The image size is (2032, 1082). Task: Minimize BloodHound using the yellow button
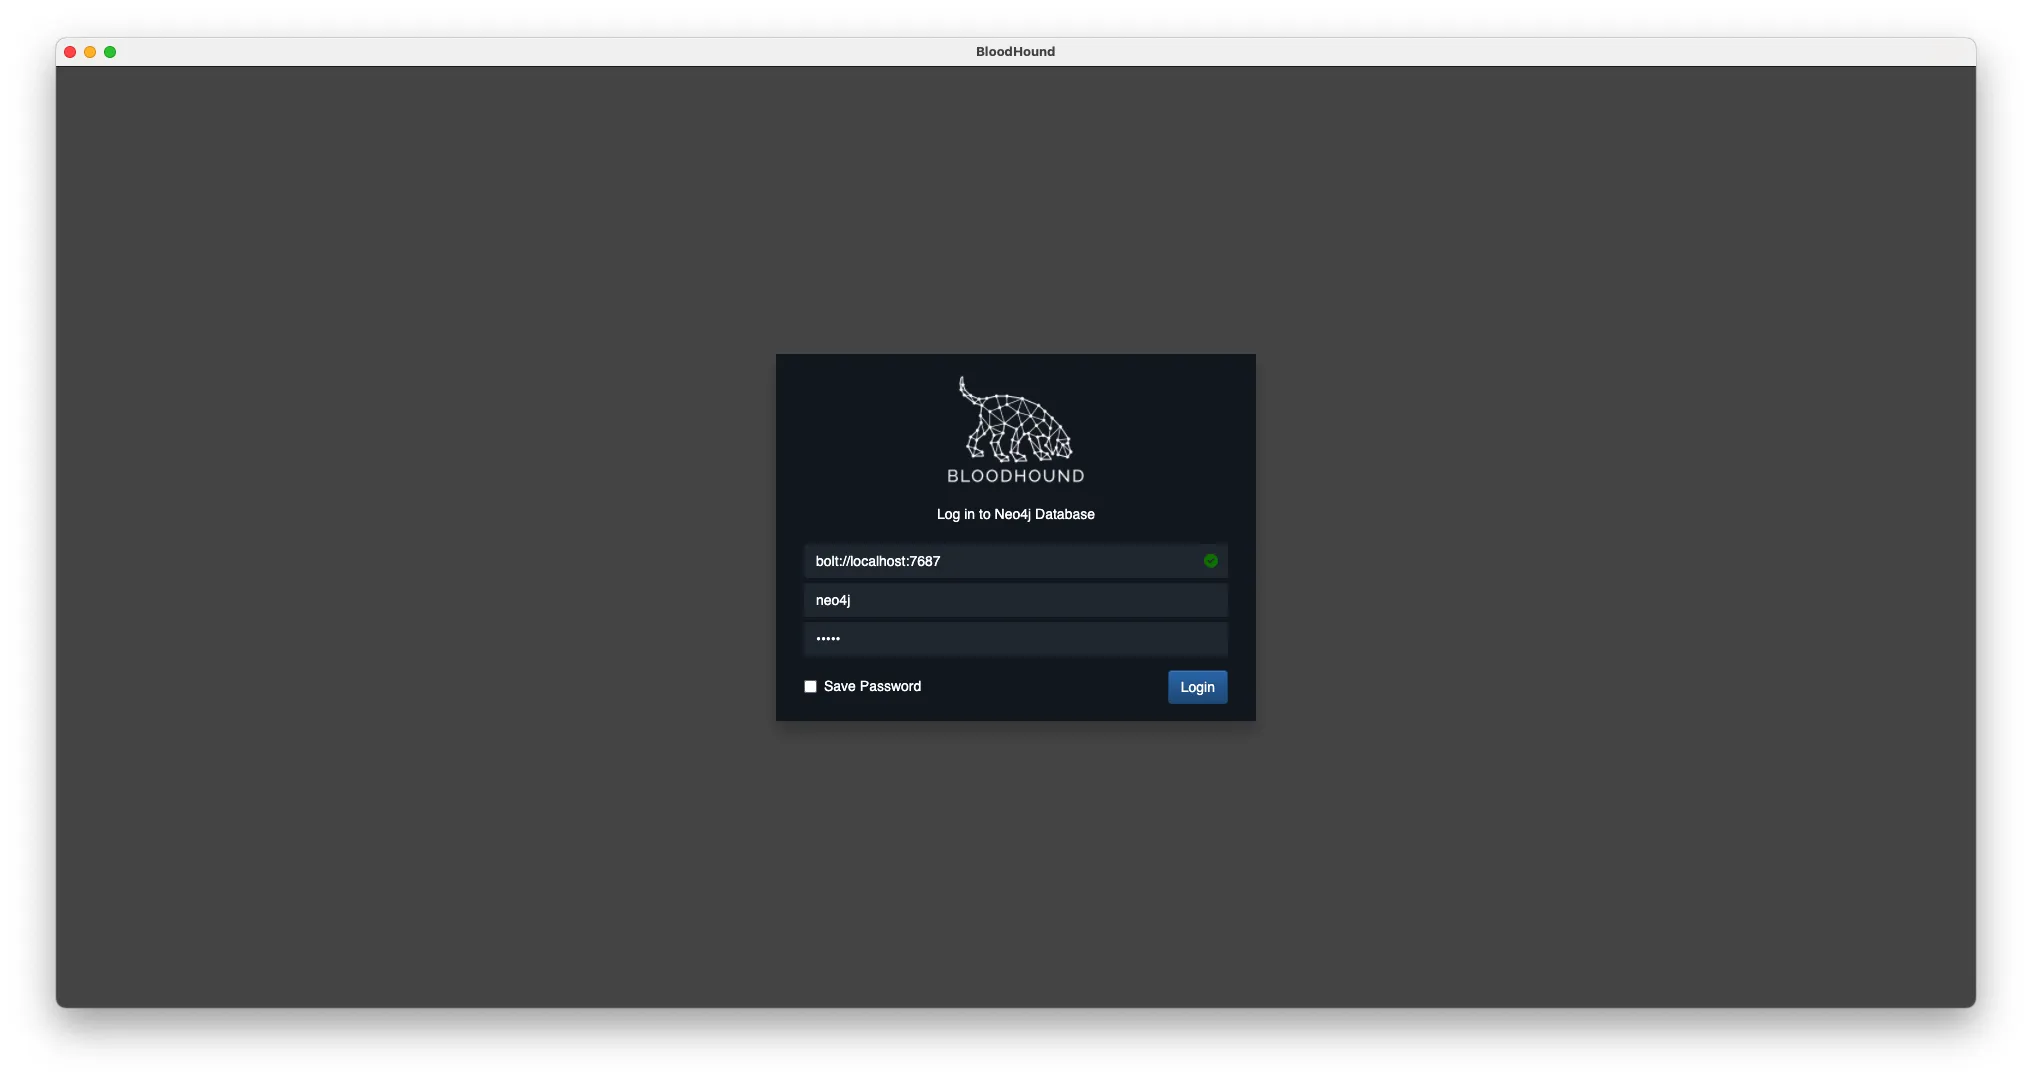90,52
